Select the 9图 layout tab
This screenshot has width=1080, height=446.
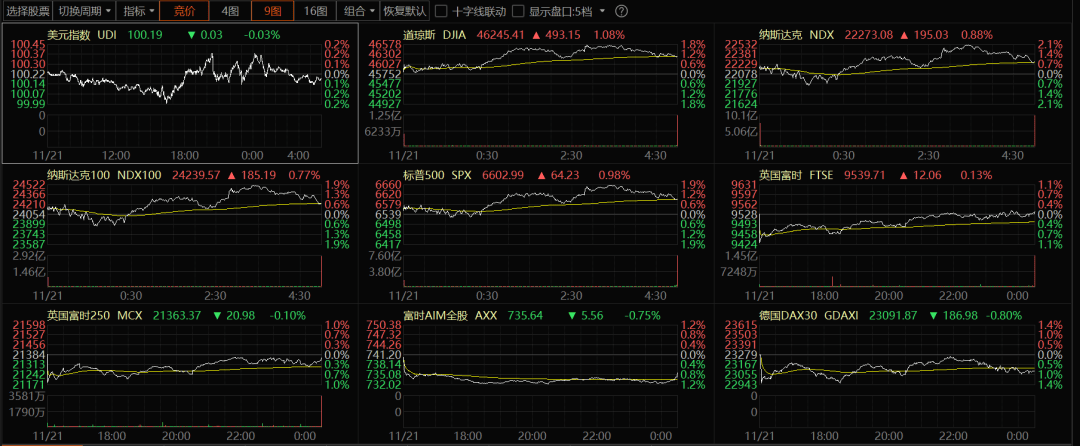273,11
